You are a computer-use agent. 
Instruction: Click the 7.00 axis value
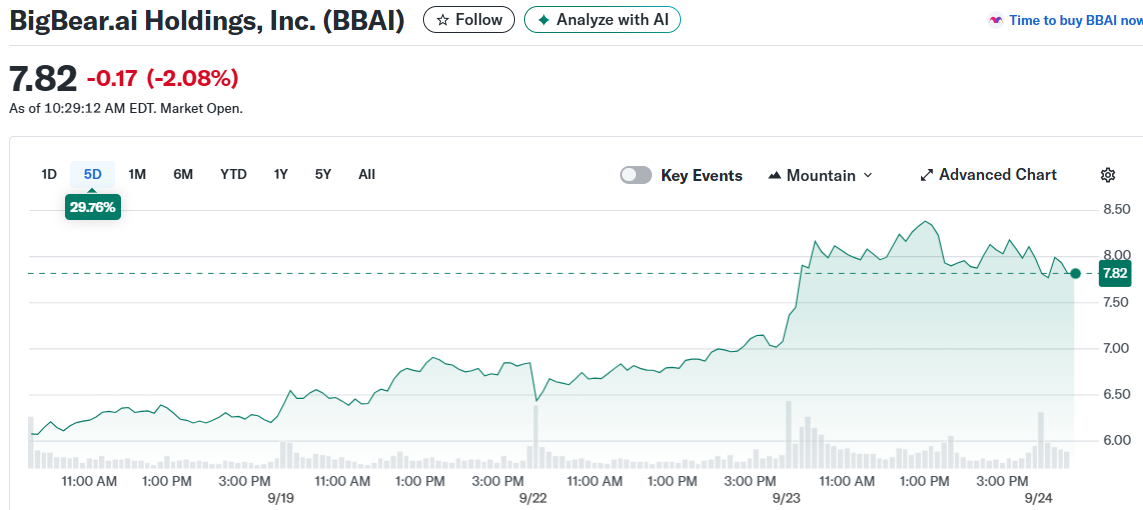pyautogui.click(x=1115, y=348)
